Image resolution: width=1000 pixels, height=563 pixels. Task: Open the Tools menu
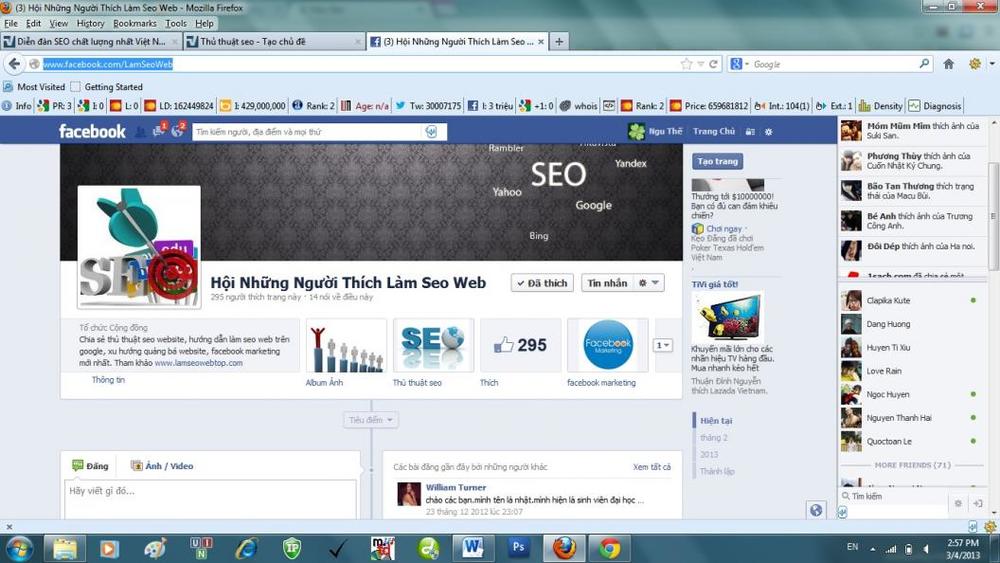tap(176, 23)
